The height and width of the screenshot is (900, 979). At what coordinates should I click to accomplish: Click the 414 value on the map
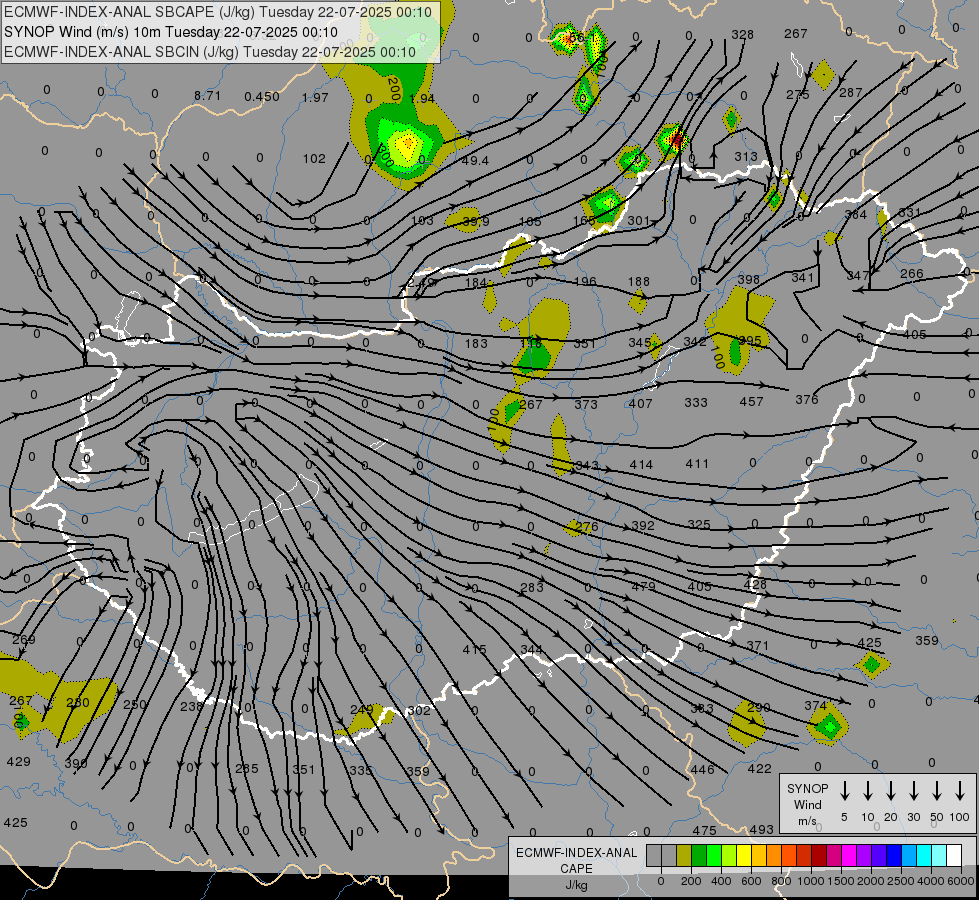point(641,464)
